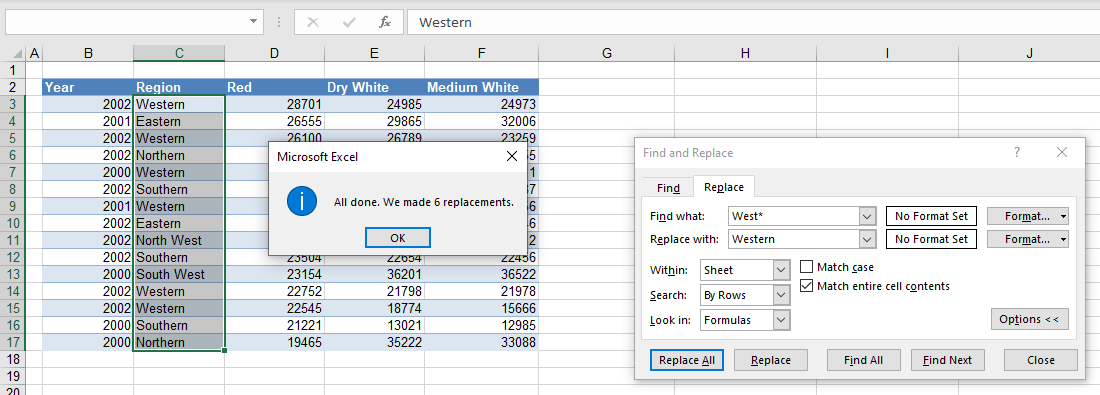Select row 18 header
This screenshot has width=1100, height=395.
coord(13,359)
